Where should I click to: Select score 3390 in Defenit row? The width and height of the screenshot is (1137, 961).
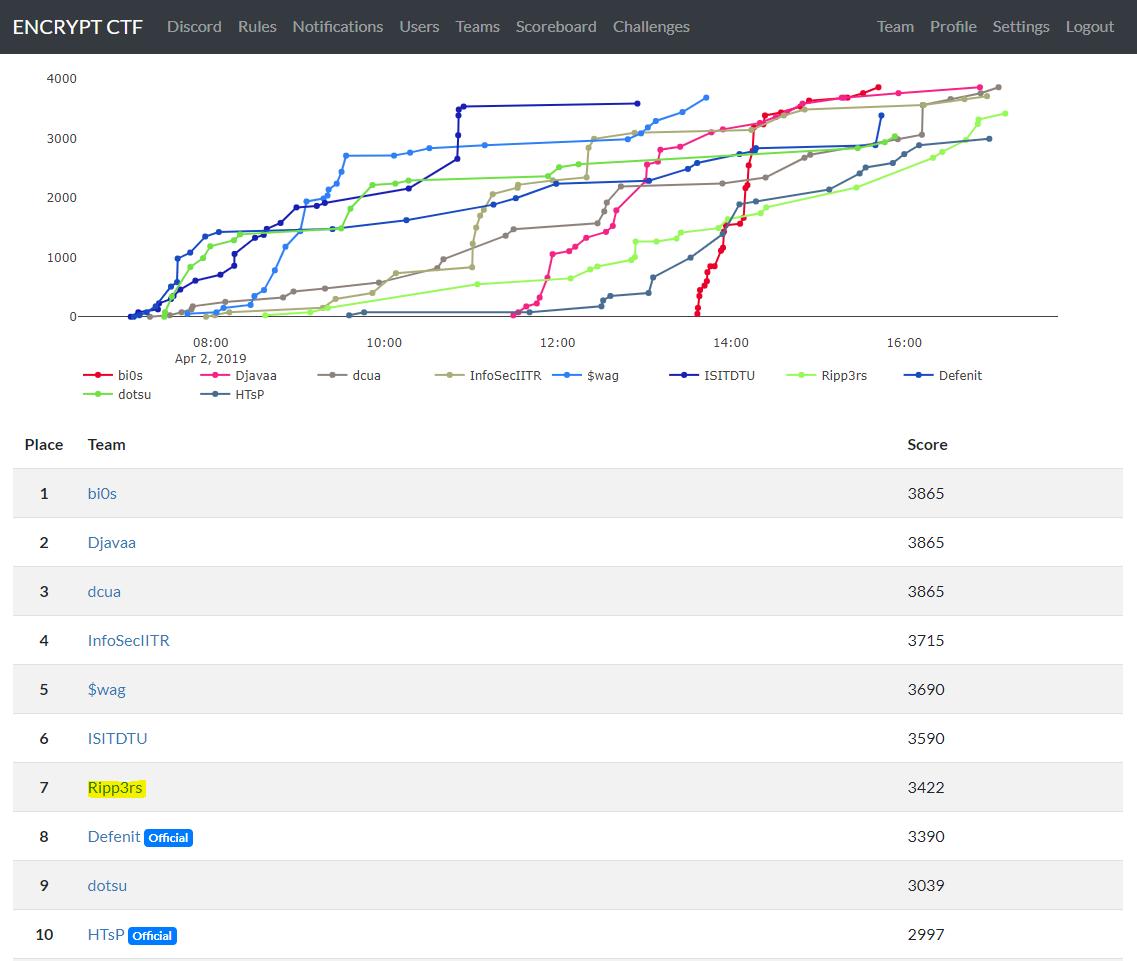tap(926, 836)
